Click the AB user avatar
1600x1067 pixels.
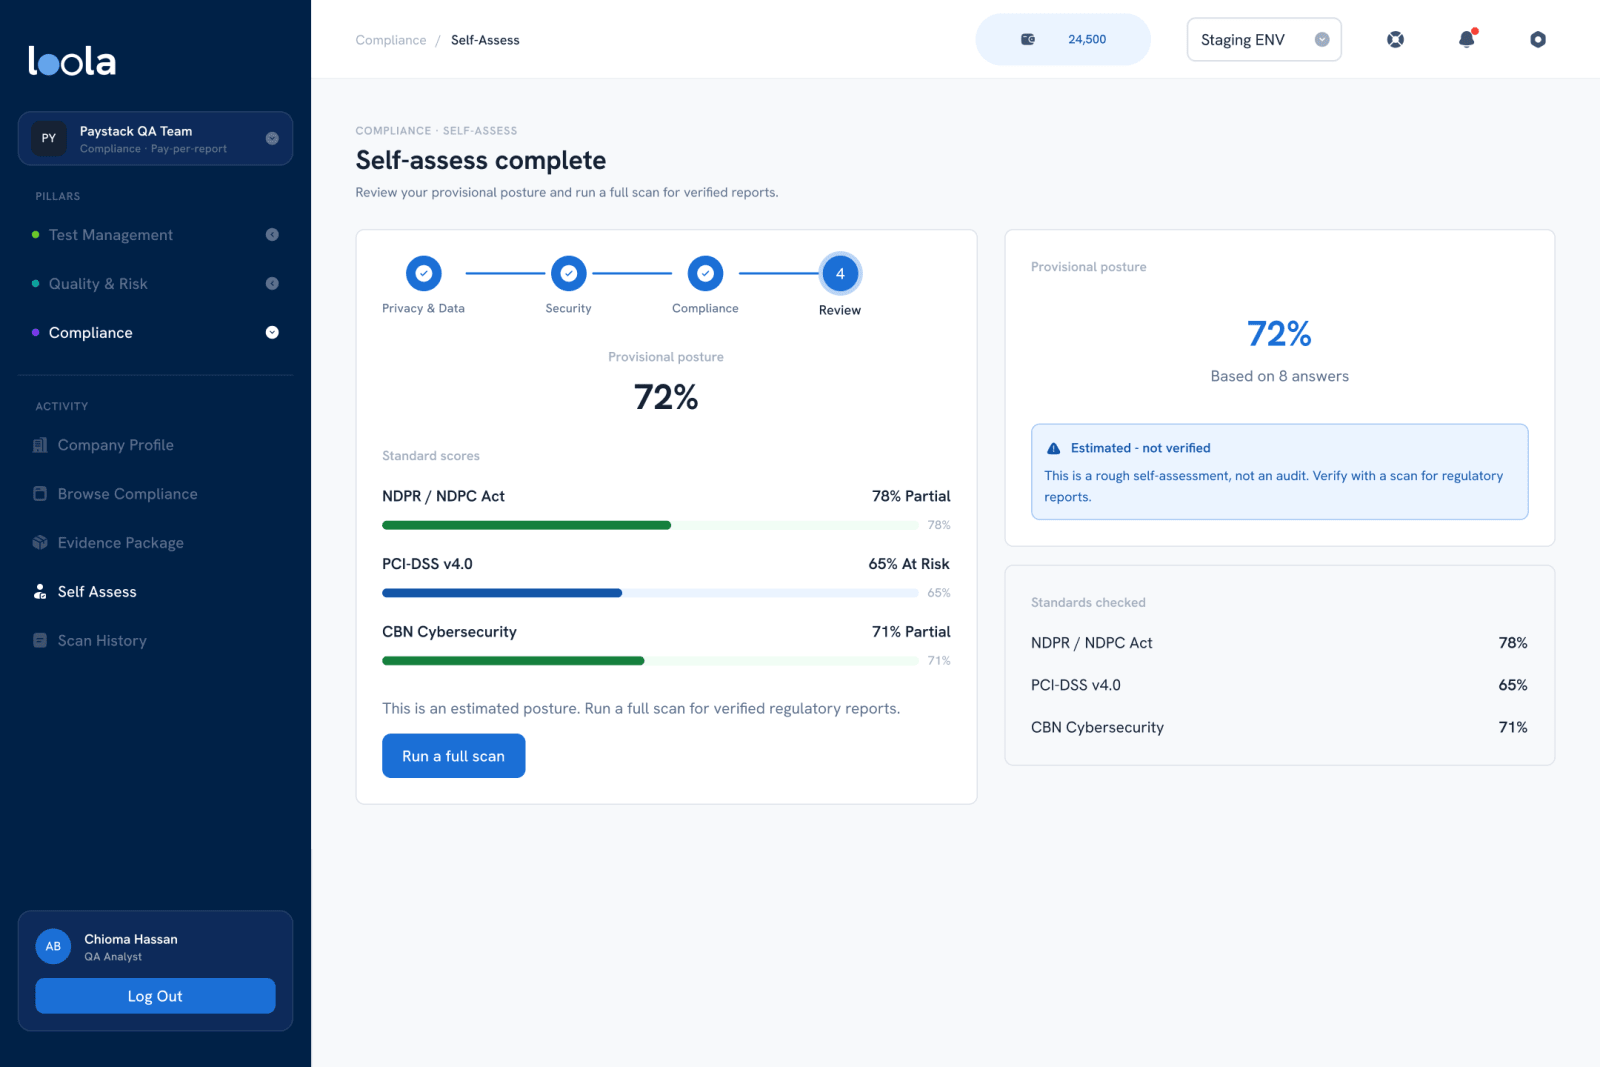pyautogui.click(x=53, y=946)
